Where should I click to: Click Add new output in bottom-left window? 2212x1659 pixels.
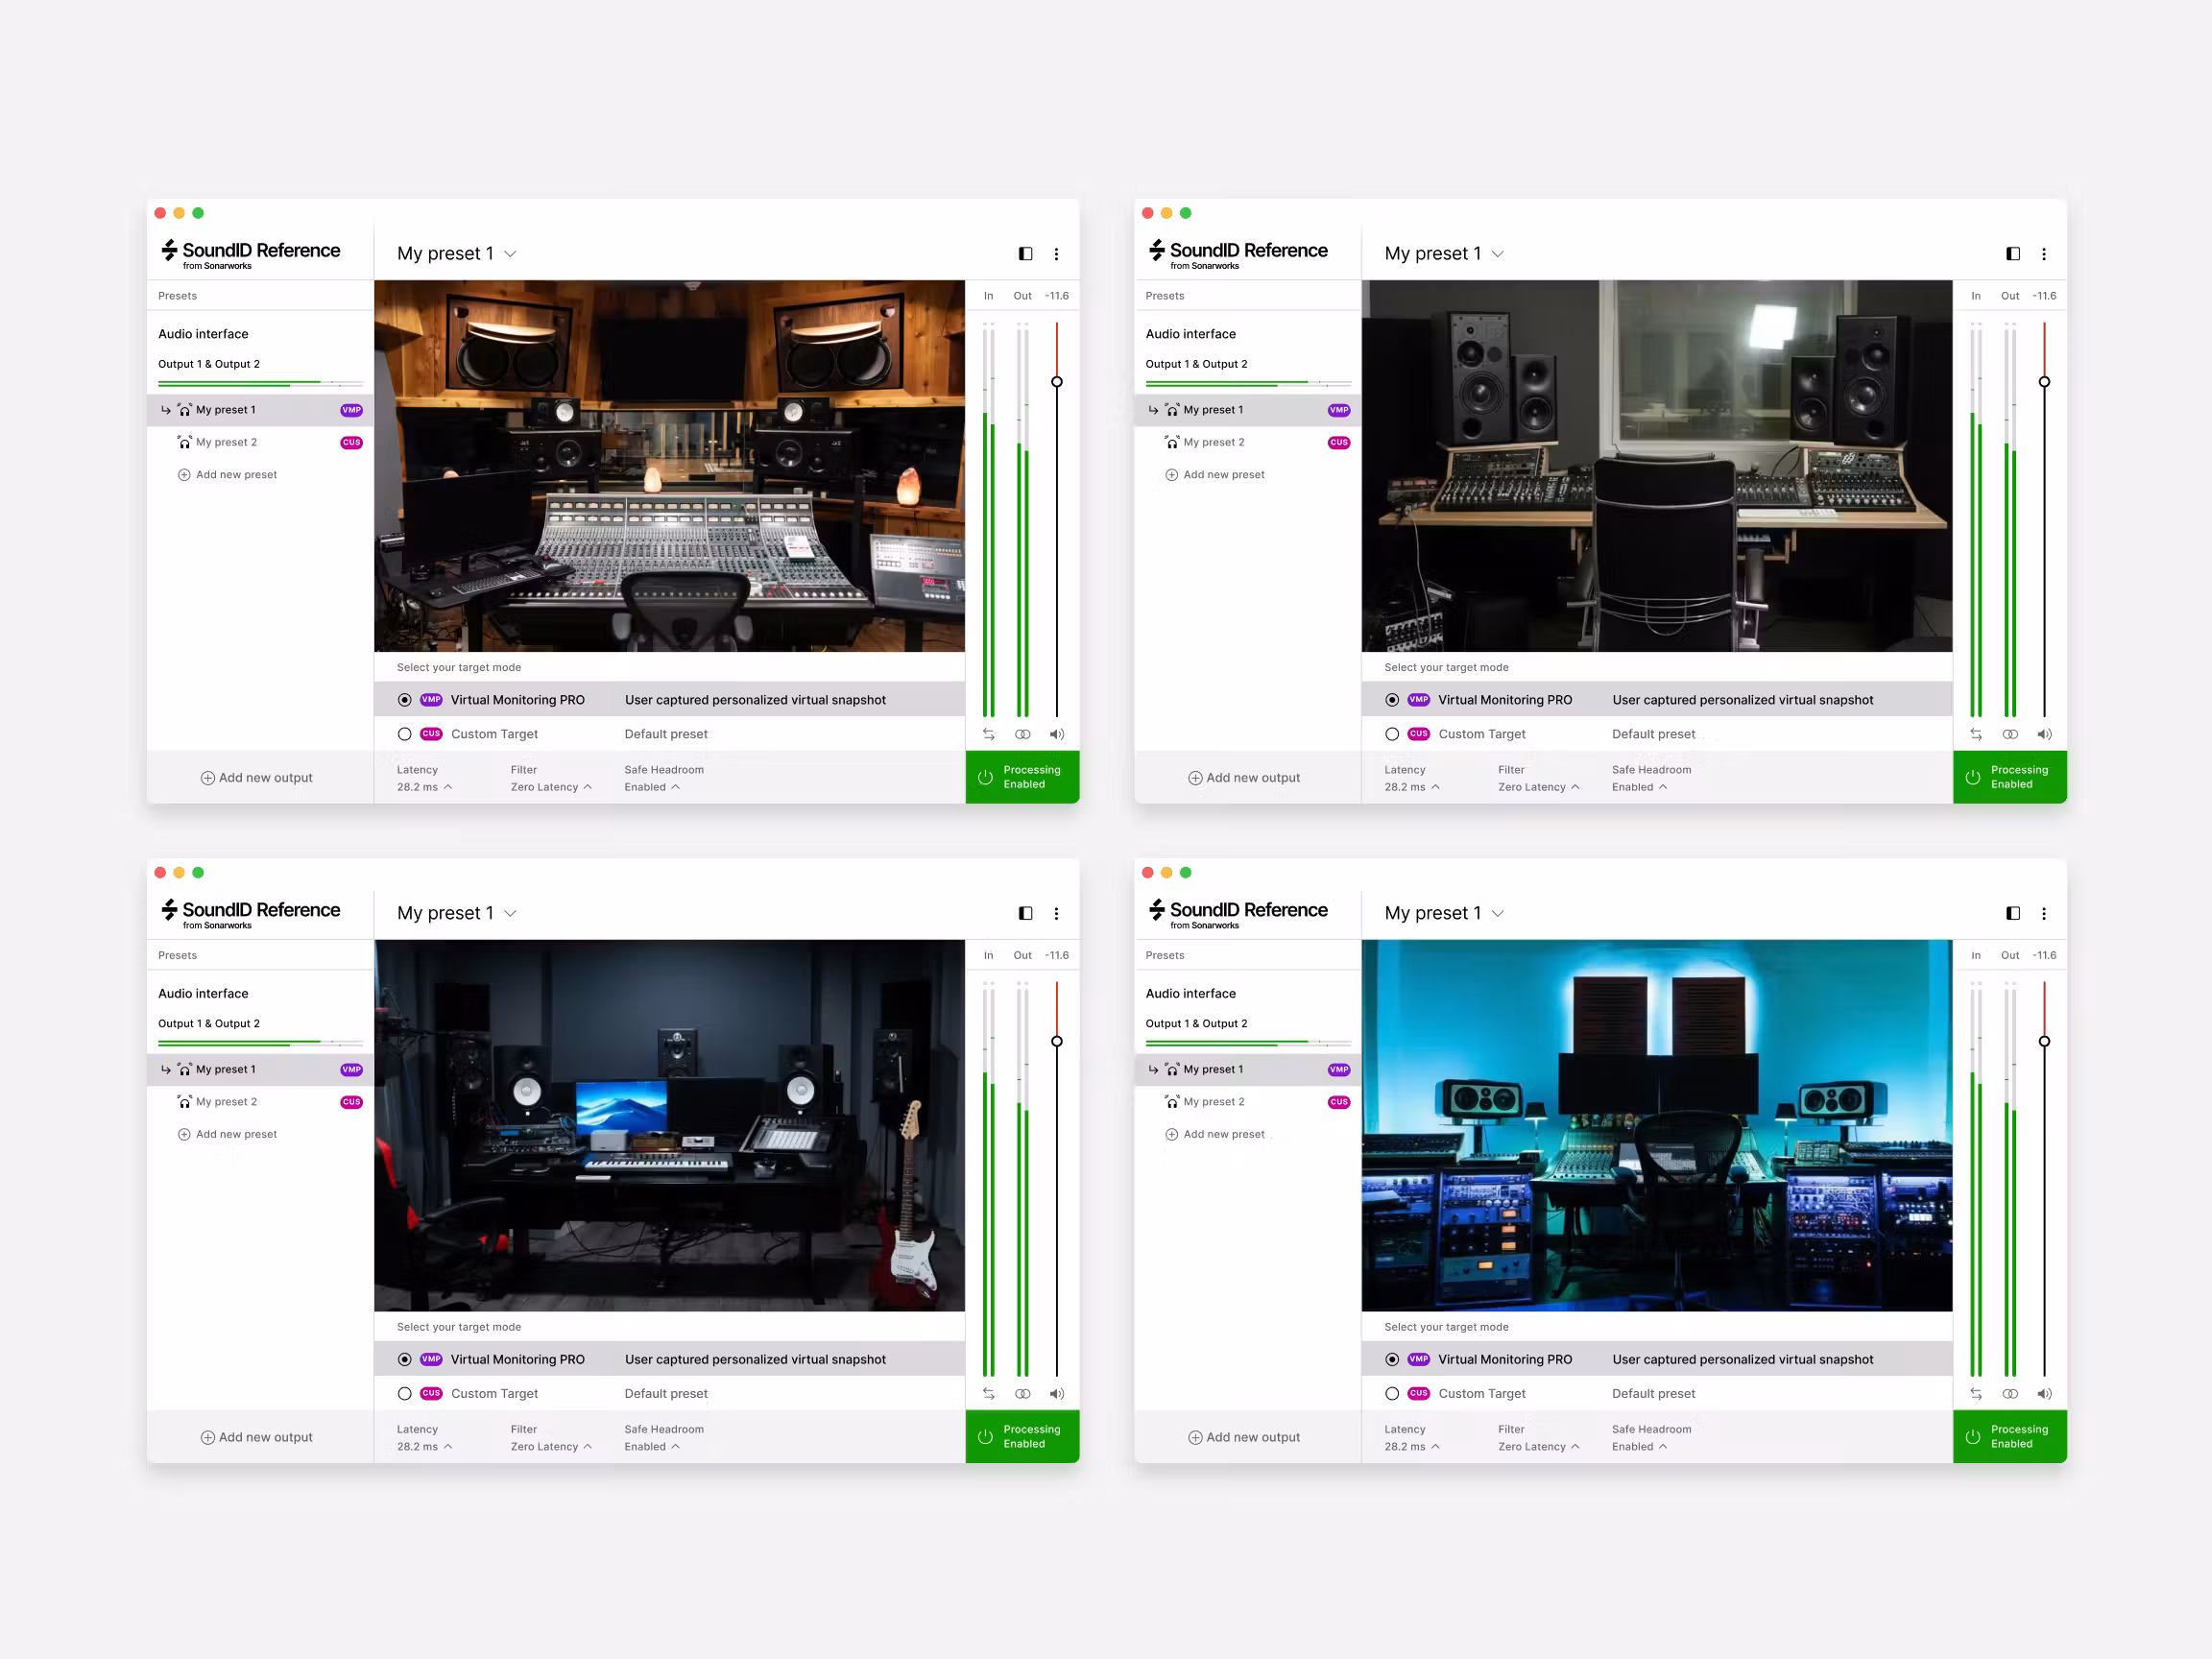click(x=256, y=1437)
